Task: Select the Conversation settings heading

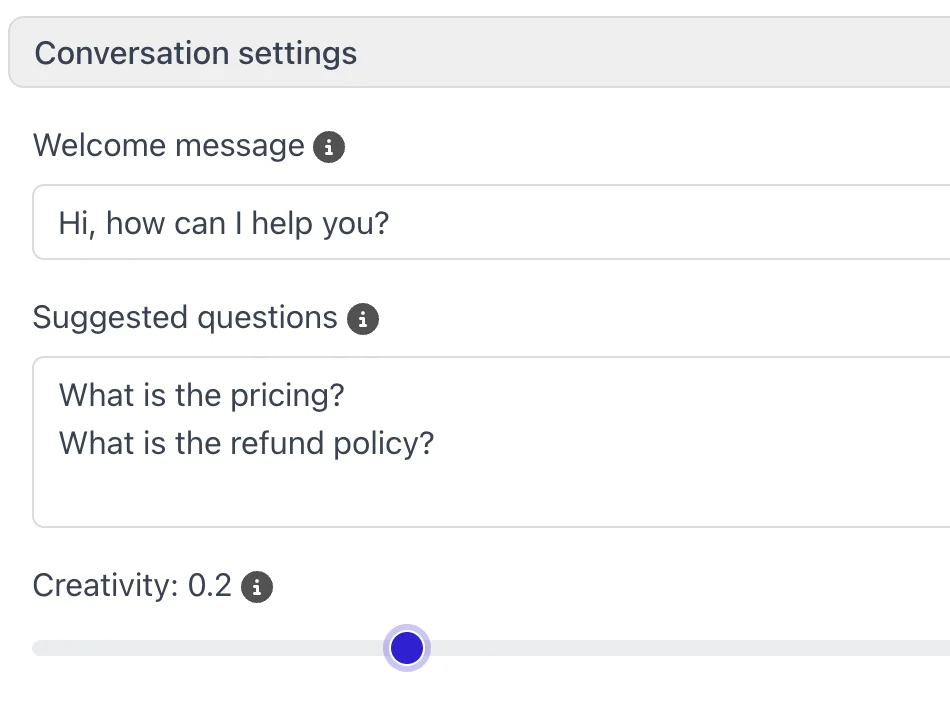Action: click(195, 52)
